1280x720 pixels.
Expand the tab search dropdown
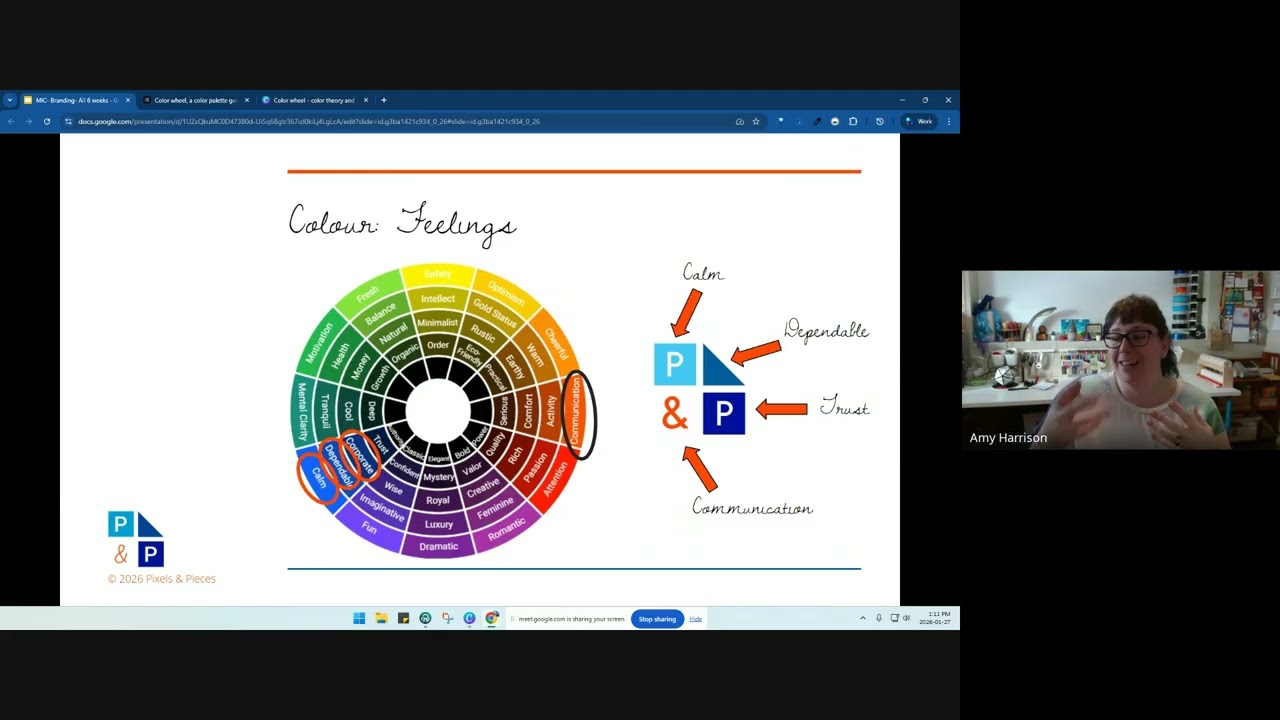[10, 100]
